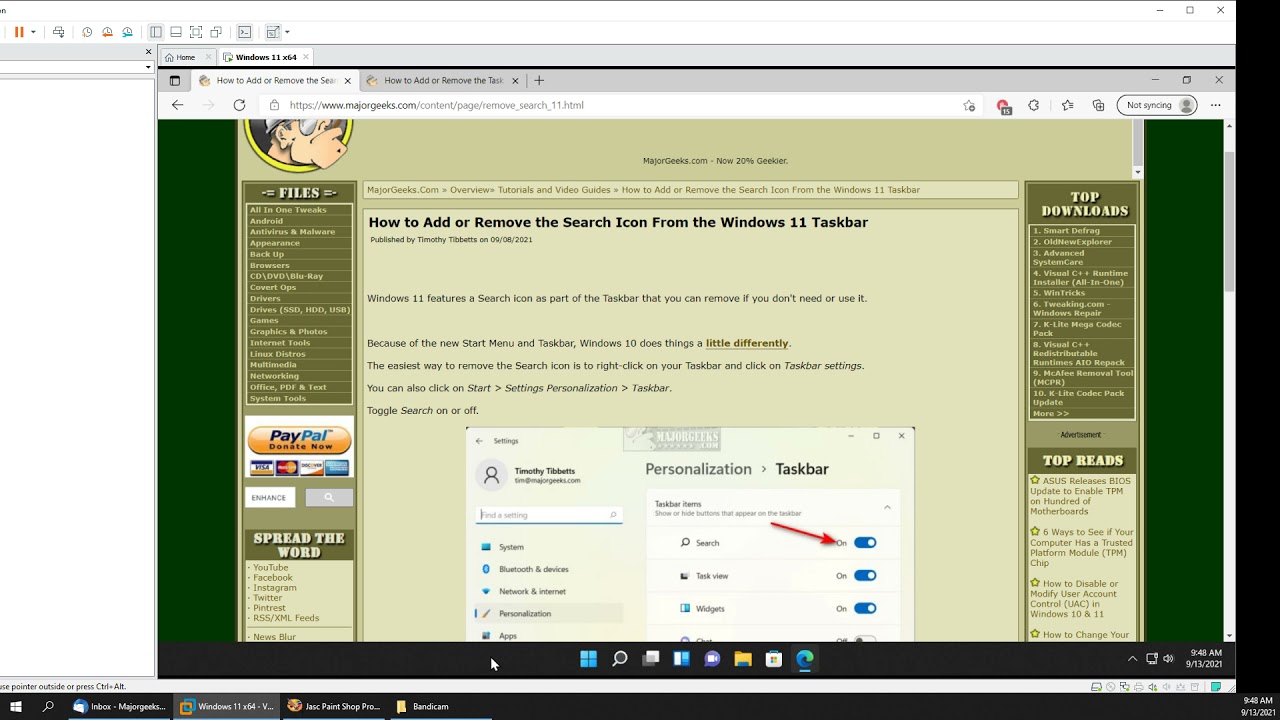
Task: Click Edge icon on the Windows 11 taskbar
Action: tap(805, 659)
